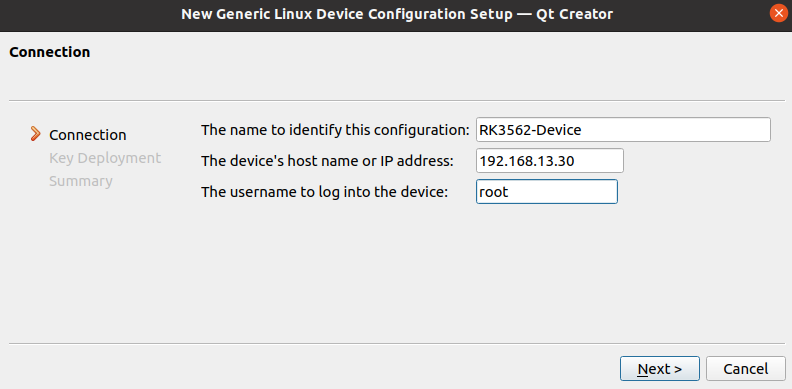Click the window title text in the title bar
The width and height of the screenshot is (792, 389).
pos(397,14)
